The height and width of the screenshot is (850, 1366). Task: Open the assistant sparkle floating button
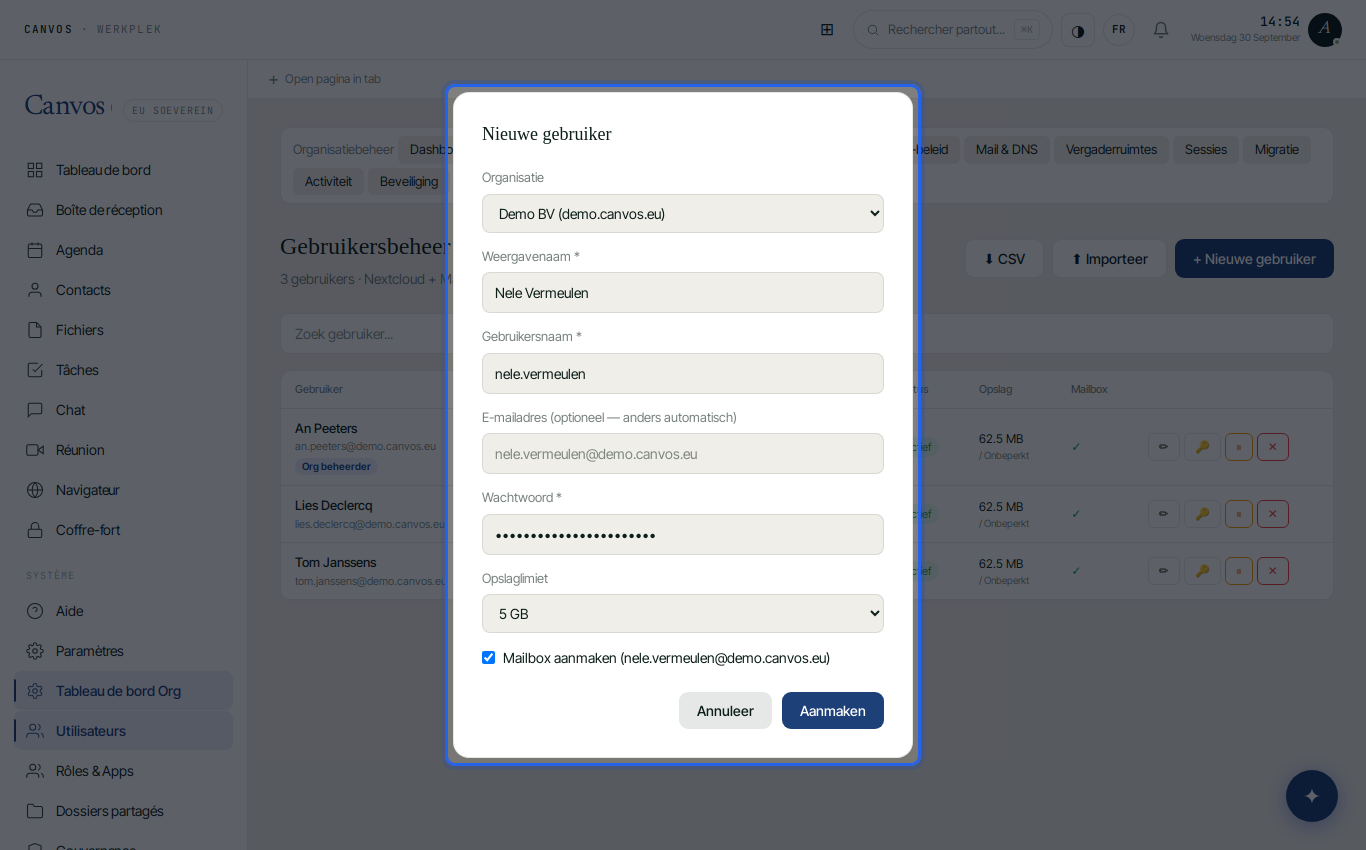[x=1312, y=796]
